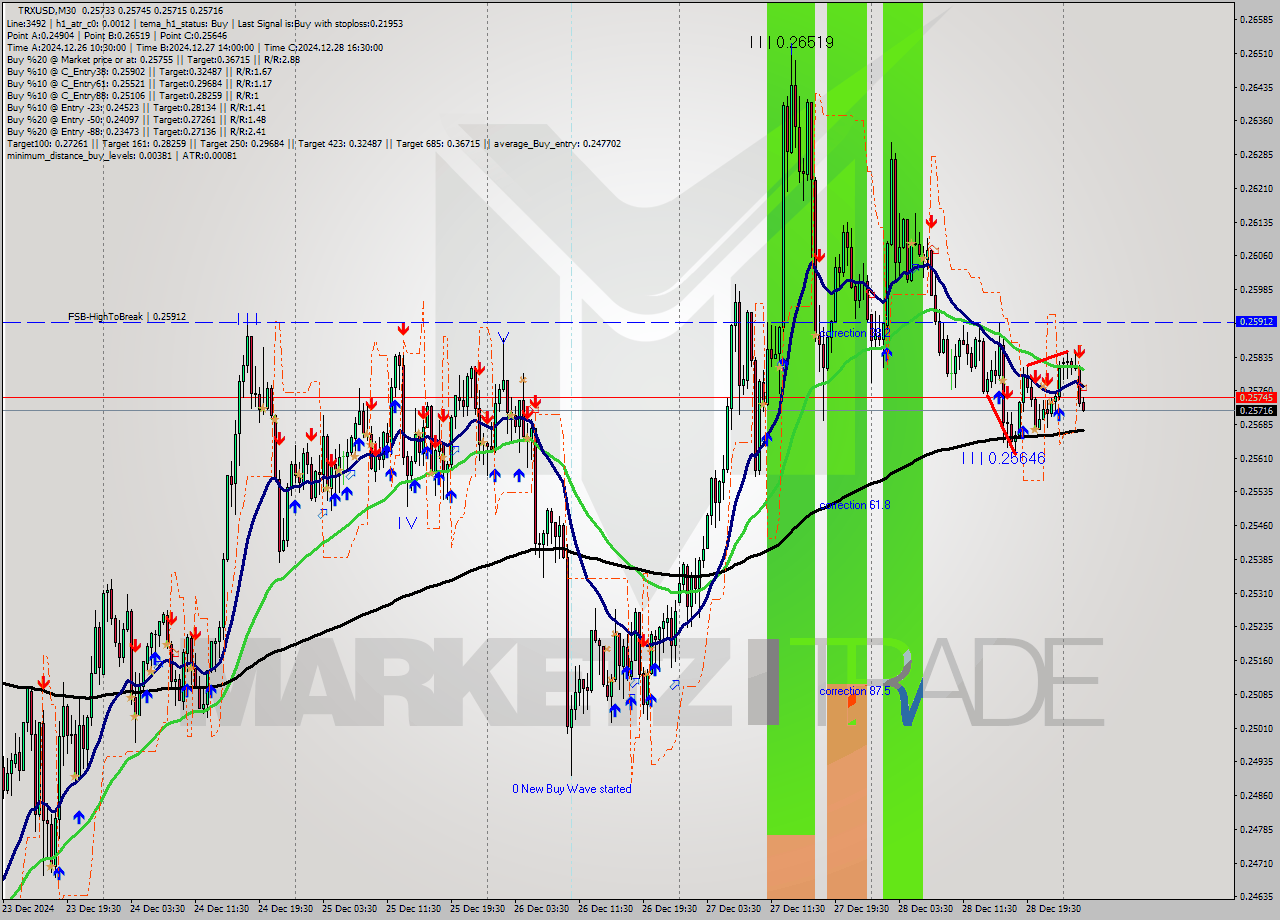Click the 0.26285 price axis value
The height and width of the screenshot is (920, 1280).
[1257, 154]
